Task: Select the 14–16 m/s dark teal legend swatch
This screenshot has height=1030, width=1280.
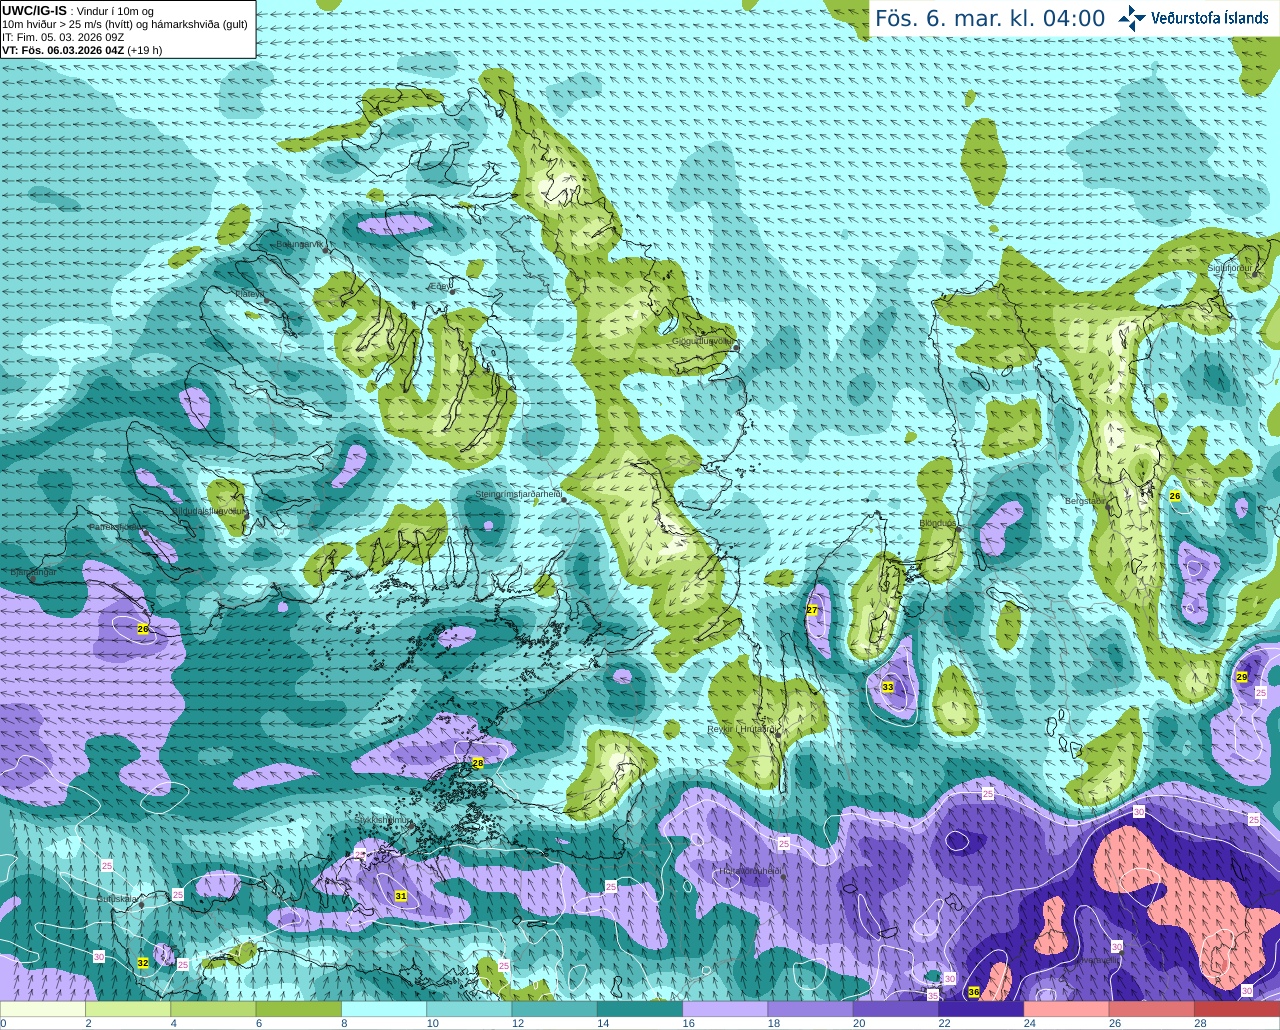Action: [640, 1009]
